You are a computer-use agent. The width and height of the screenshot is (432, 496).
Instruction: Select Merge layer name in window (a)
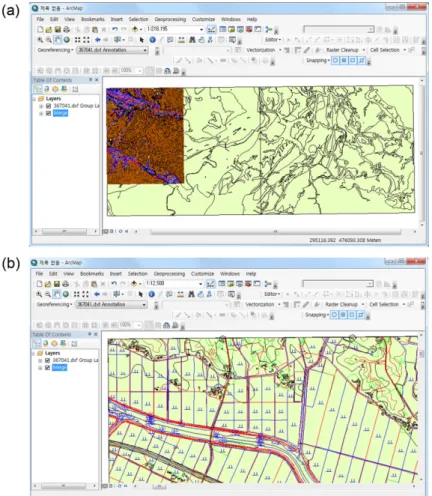(60, 113)
